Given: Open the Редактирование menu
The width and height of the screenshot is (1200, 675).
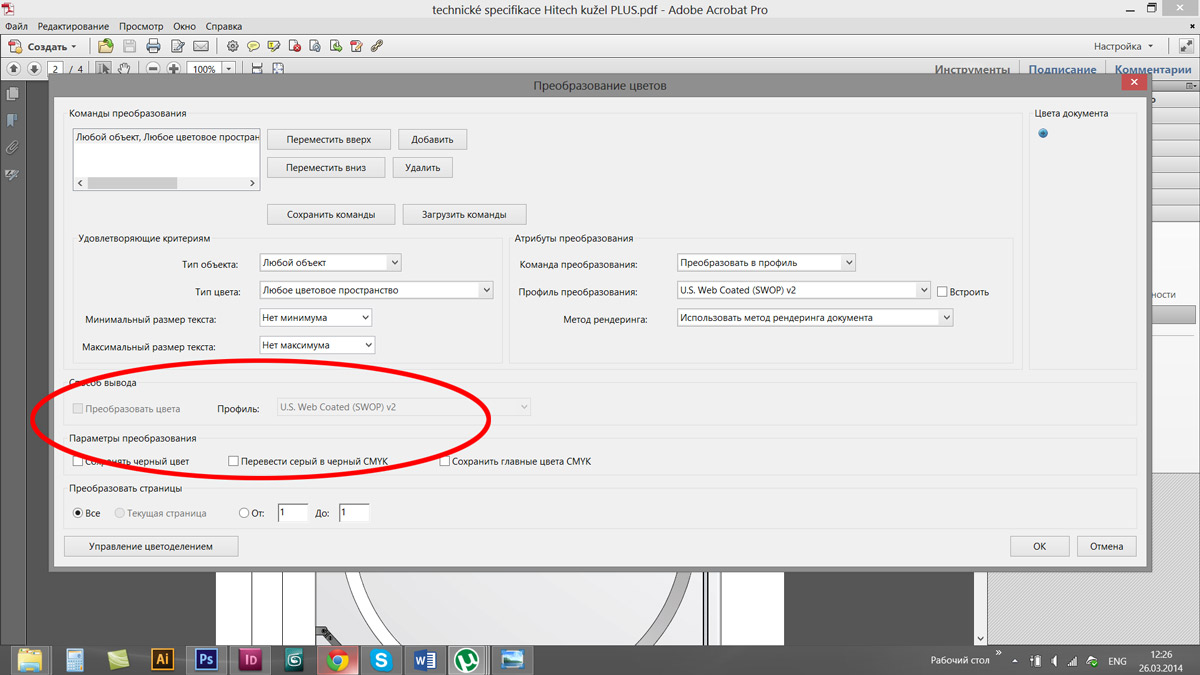Looking at the screenshot, I should 74,26.
